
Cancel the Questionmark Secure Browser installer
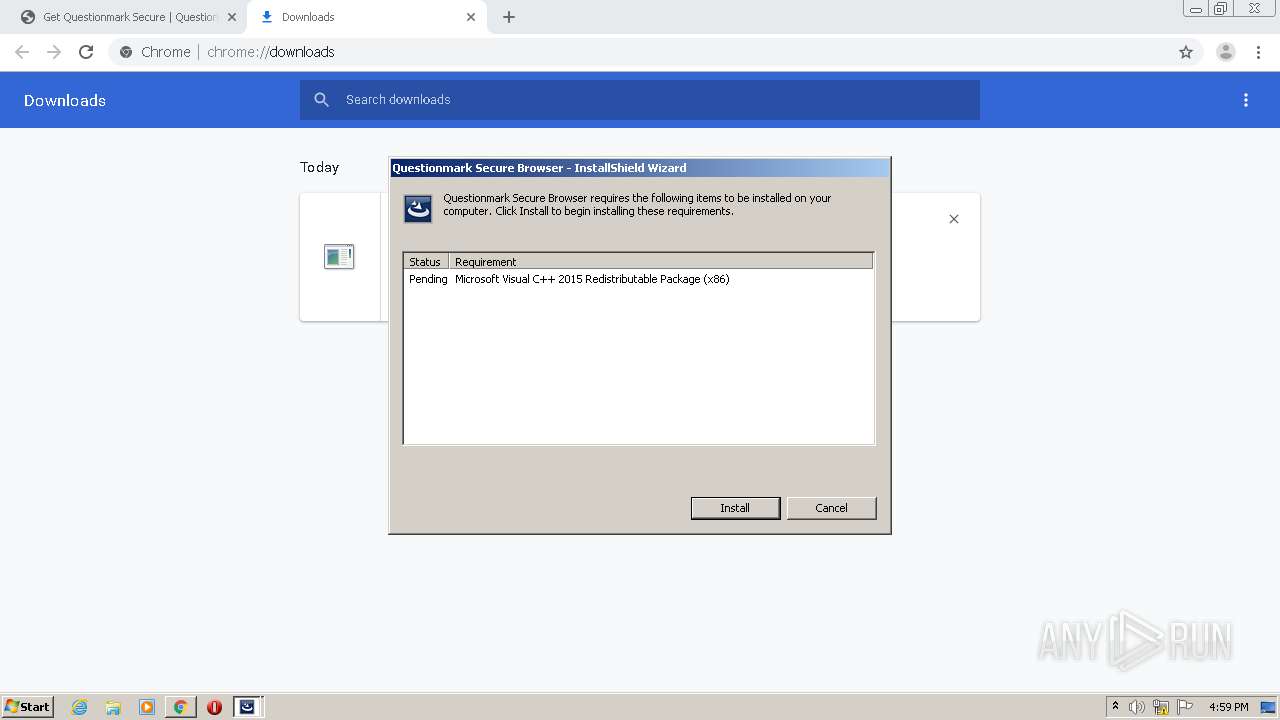(x=831, y=508)
